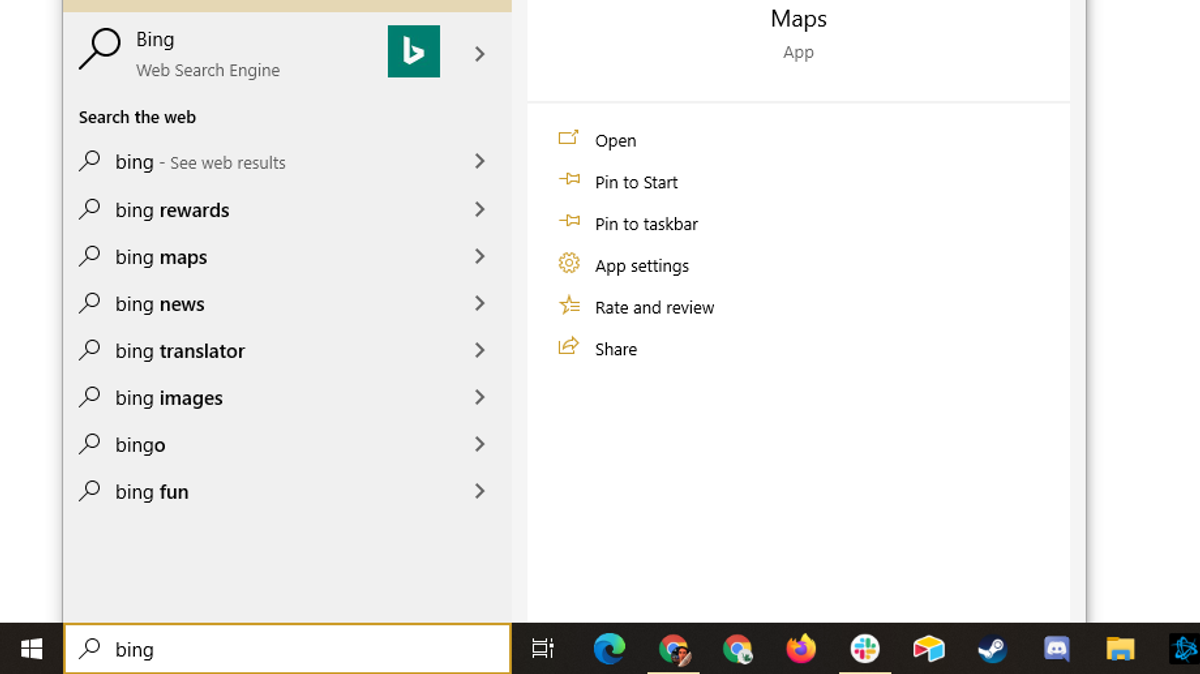Open the Windows Start menu
The height and width of the screenshot is (674, 1200).
point(31,649)
